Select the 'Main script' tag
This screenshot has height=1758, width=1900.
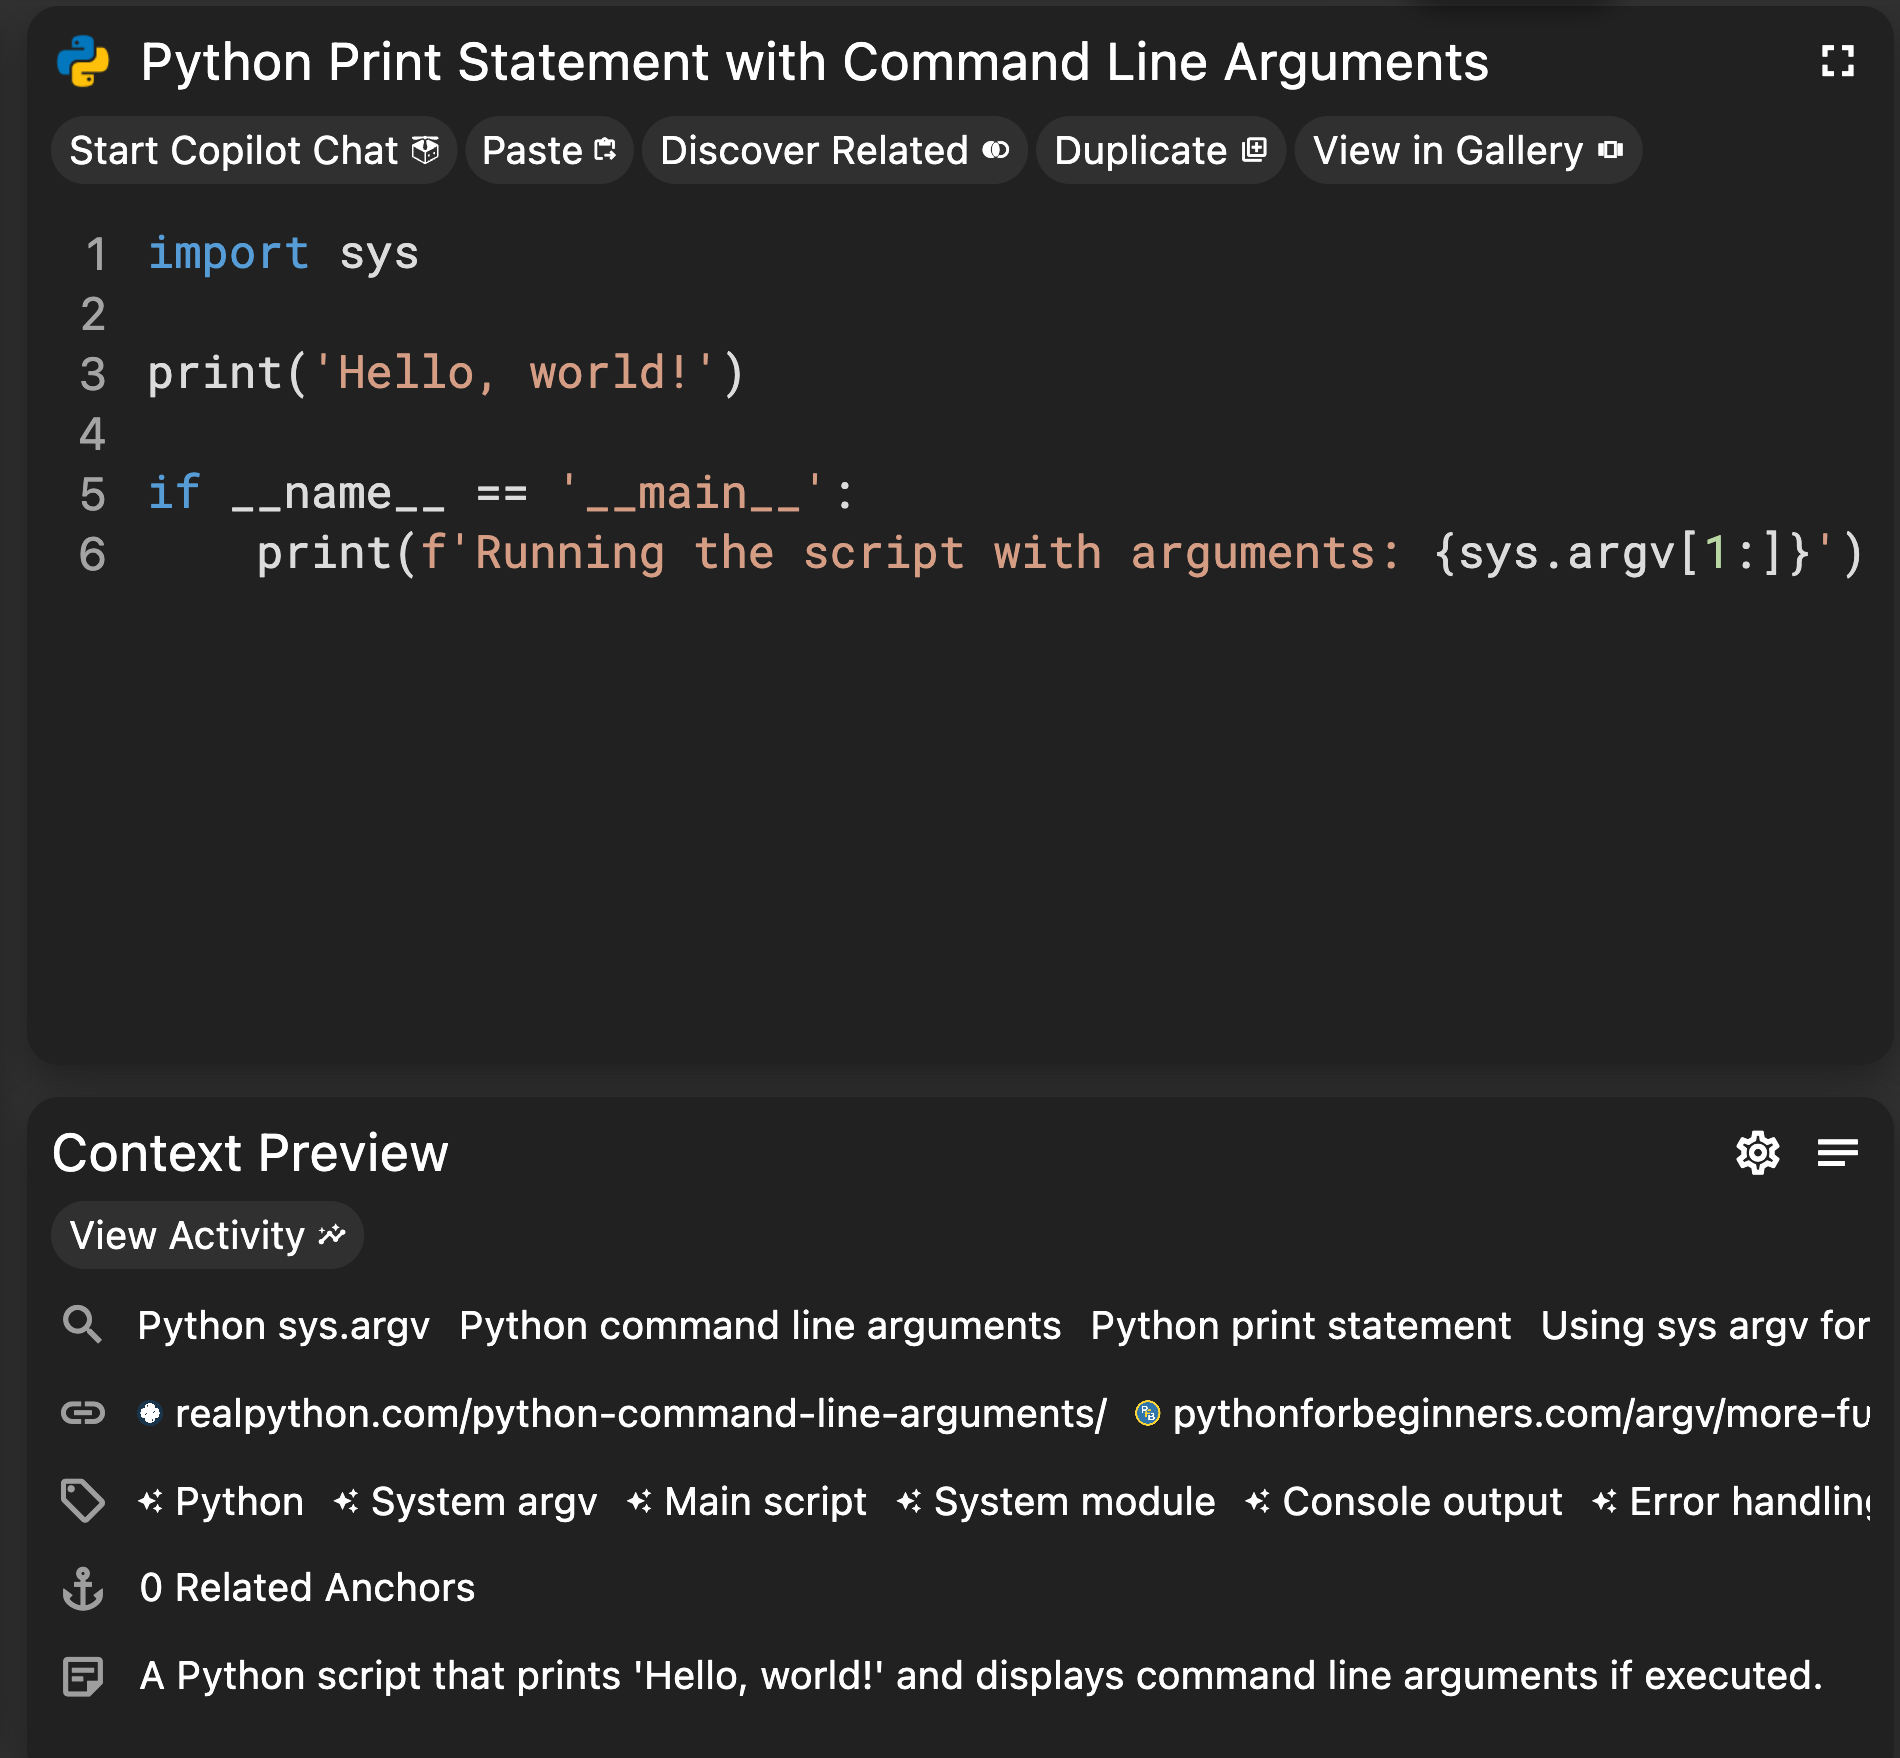point(747,1501)
